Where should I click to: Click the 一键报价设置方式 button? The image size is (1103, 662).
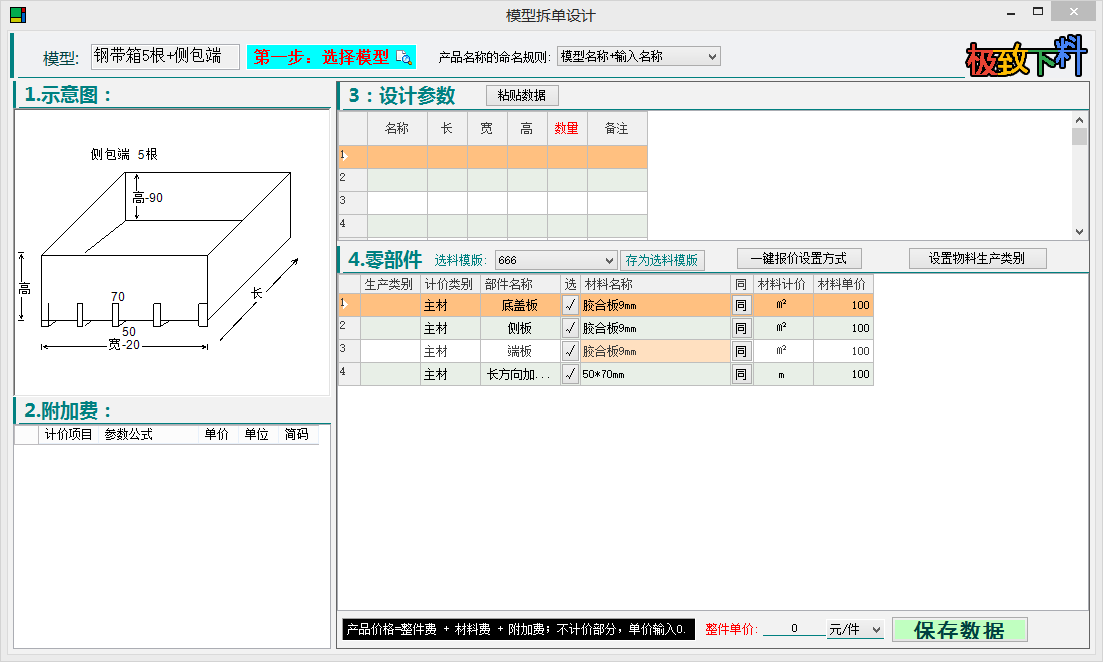pyautogui.click(x=798, y=259)
